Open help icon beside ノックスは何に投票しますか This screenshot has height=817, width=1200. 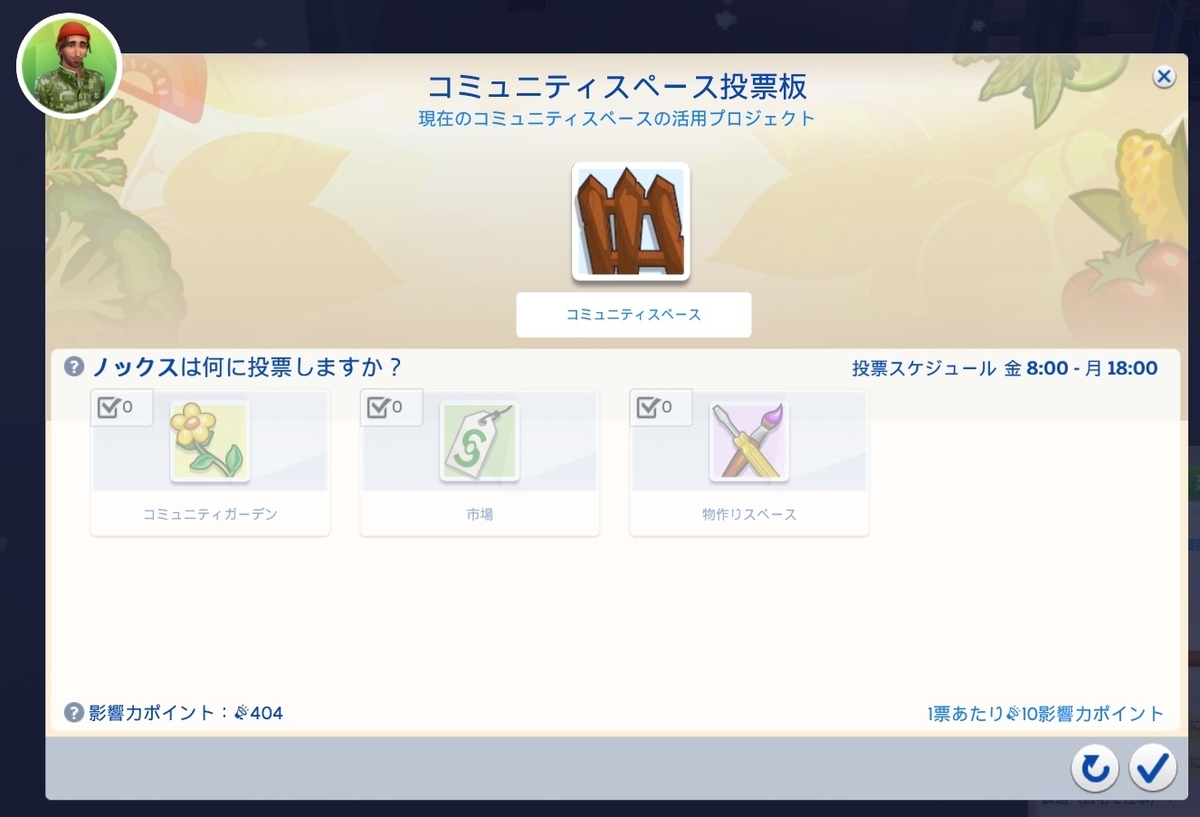pos(74,367)
